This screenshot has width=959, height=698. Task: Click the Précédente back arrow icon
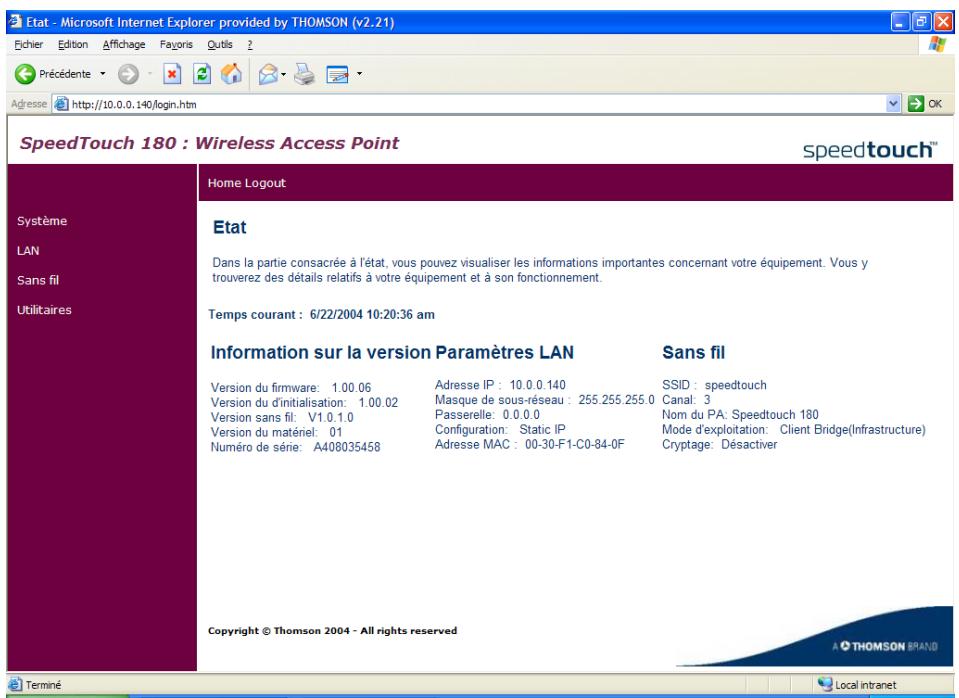pyautogui.click(x=25, y=74)
